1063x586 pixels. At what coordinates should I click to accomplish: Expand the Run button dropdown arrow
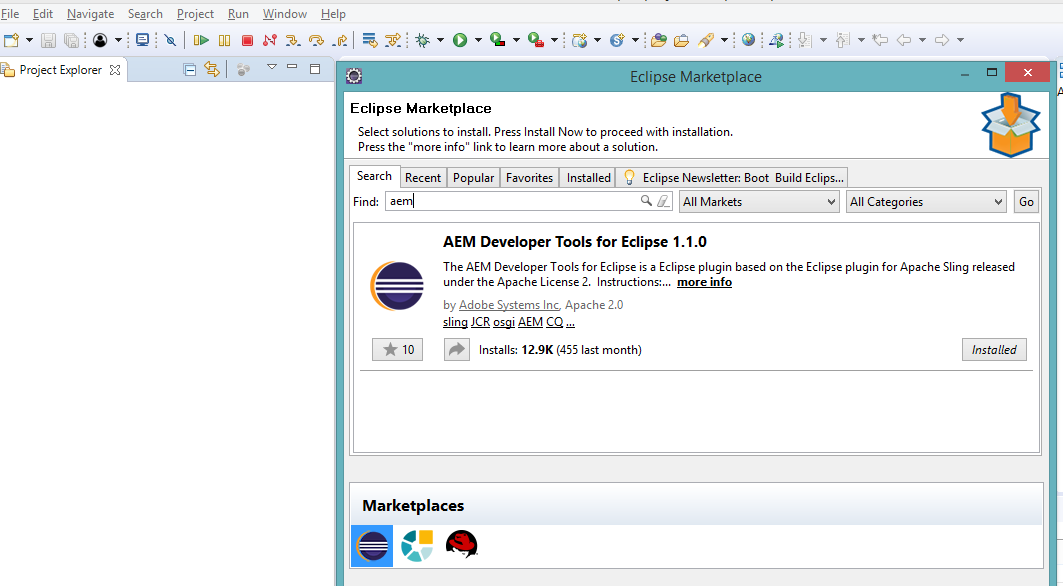tap(478, 39)
